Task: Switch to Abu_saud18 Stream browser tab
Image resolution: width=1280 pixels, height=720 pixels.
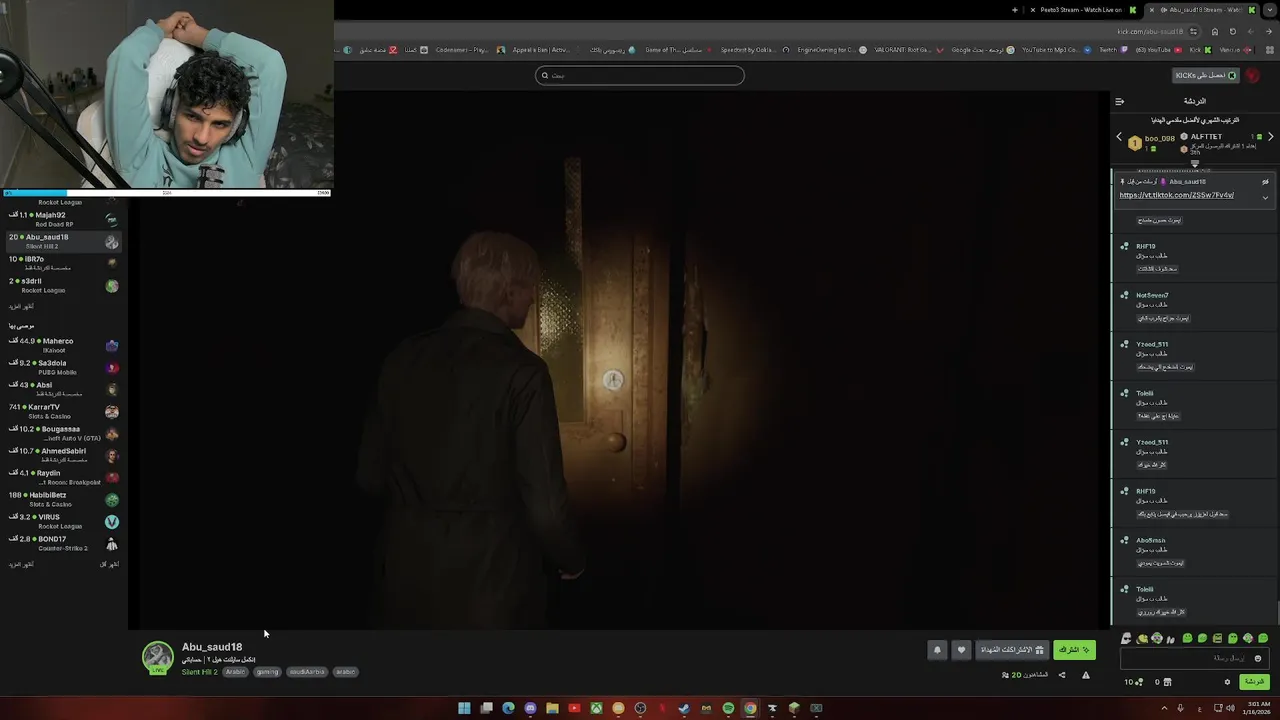Action: [x=1203, y=10]
